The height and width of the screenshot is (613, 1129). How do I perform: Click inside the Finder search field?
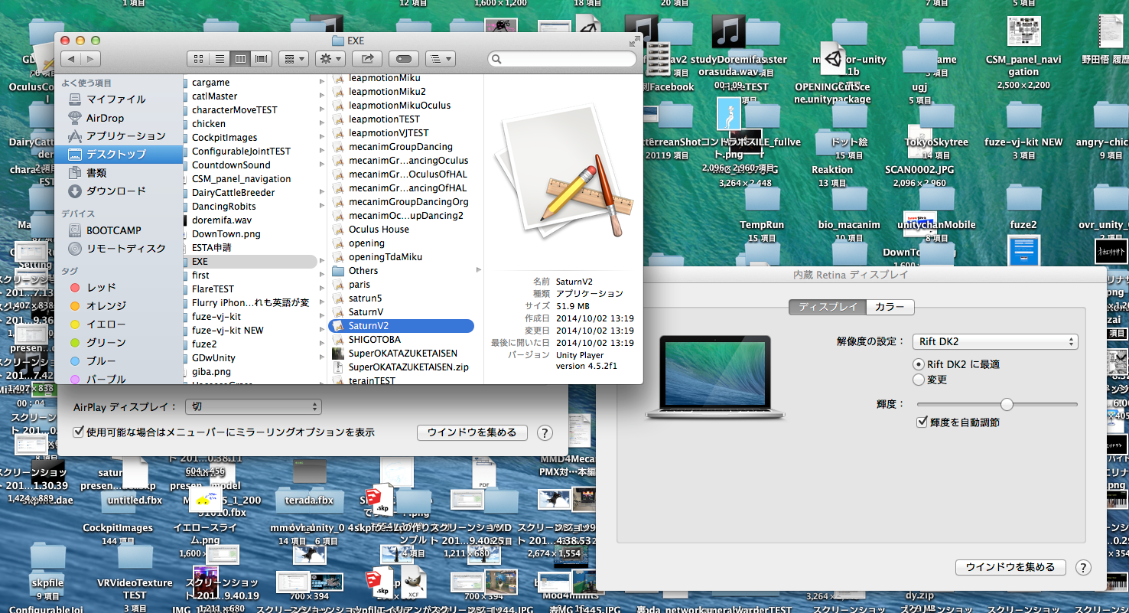click(560, 58)
